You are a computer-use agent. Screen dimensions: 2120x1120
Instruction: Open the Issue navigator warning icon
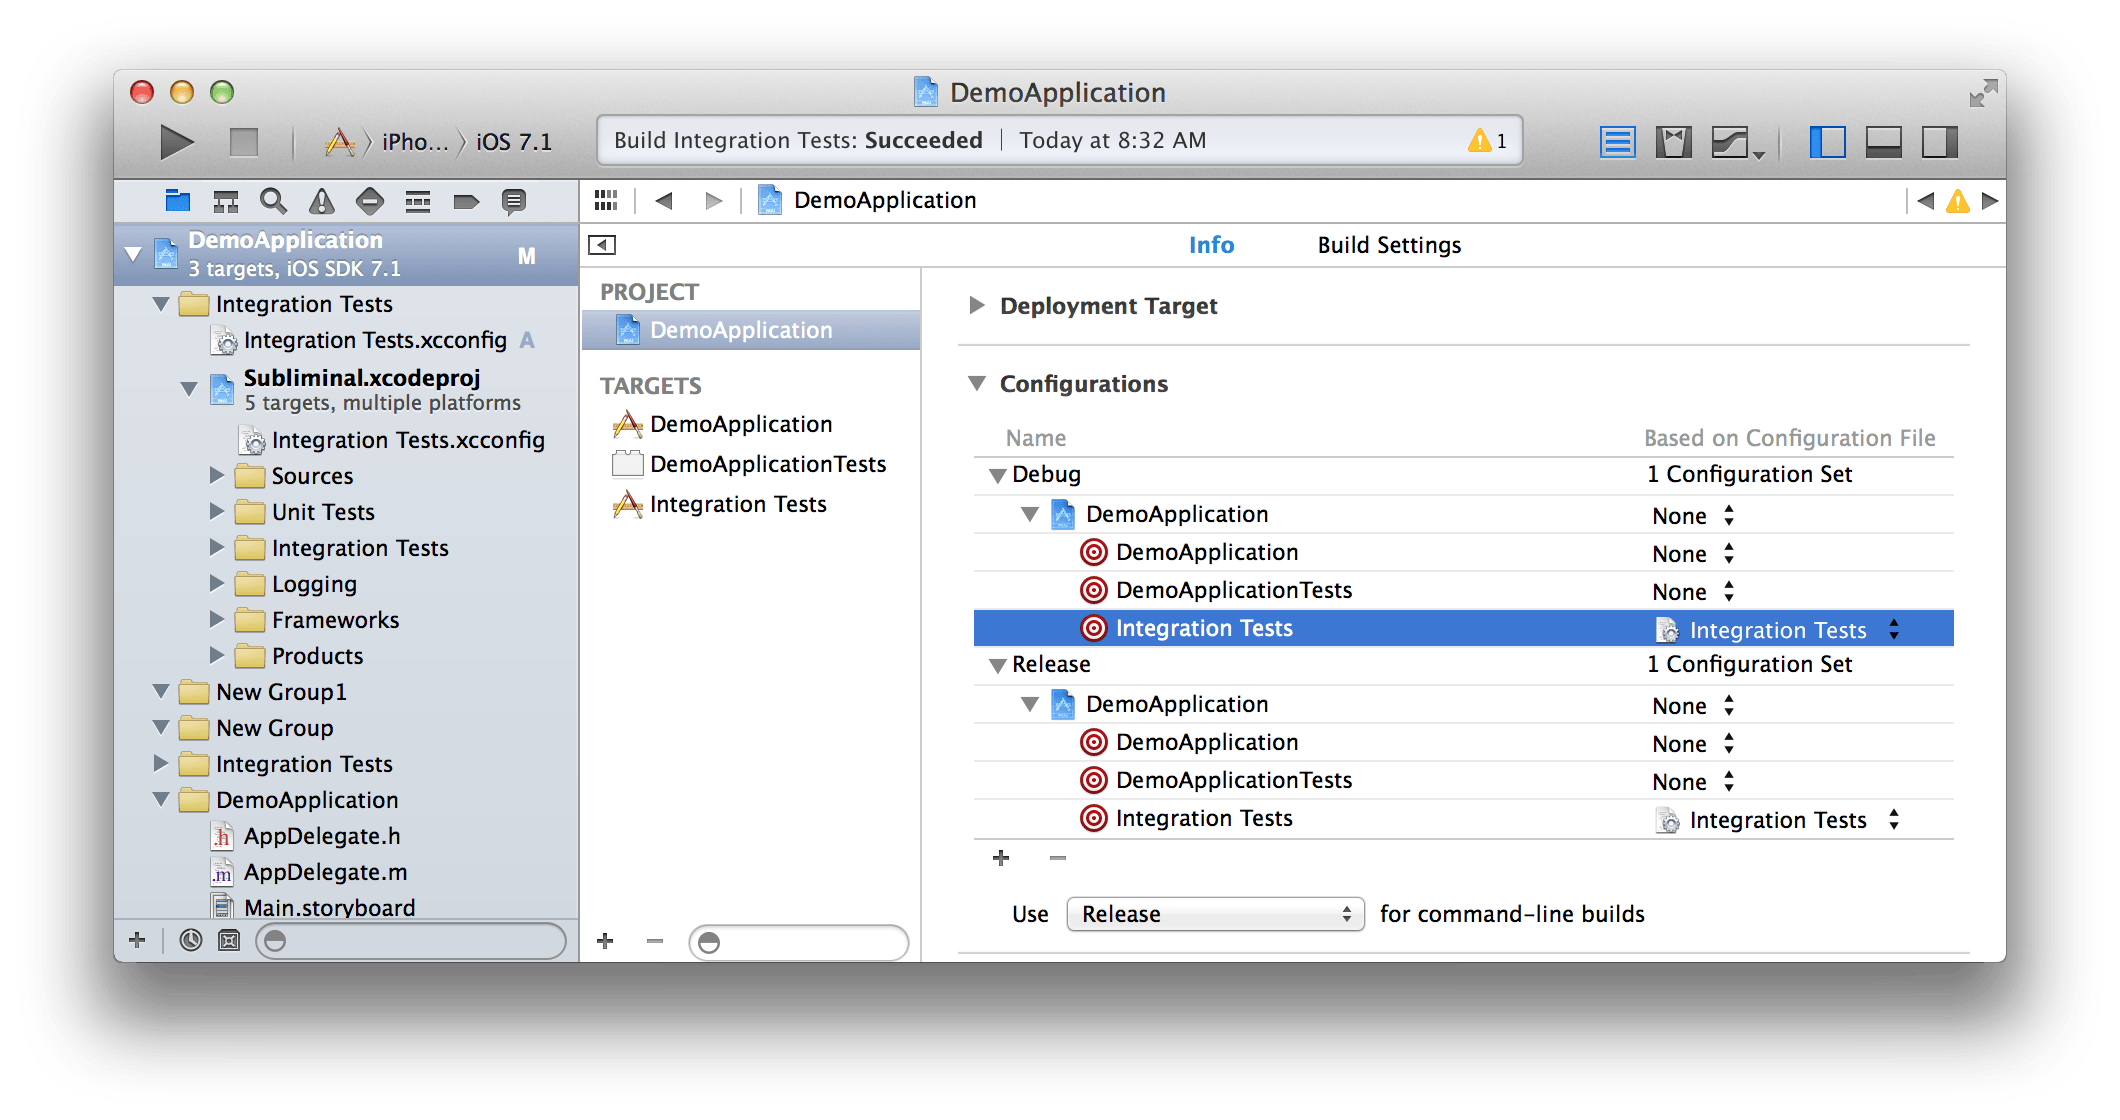tap(321, 201)
